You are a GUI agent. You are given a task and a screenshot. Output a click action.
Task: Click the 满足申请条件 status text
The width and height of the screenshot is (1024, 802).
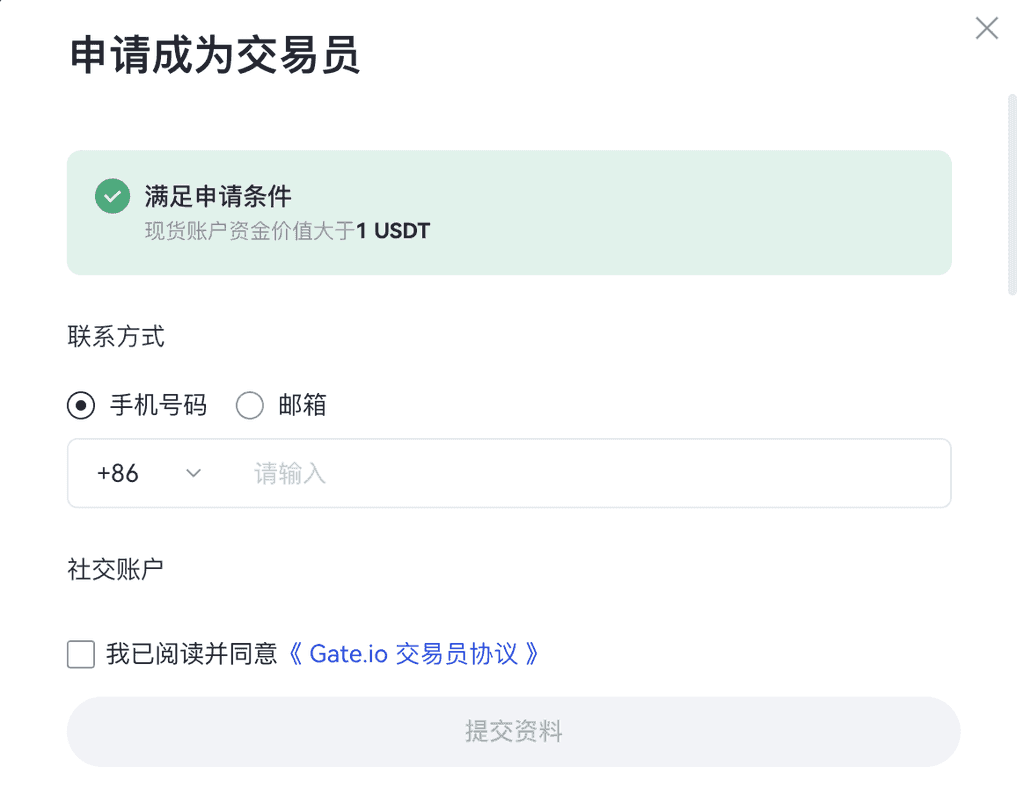tap(218, 196)
